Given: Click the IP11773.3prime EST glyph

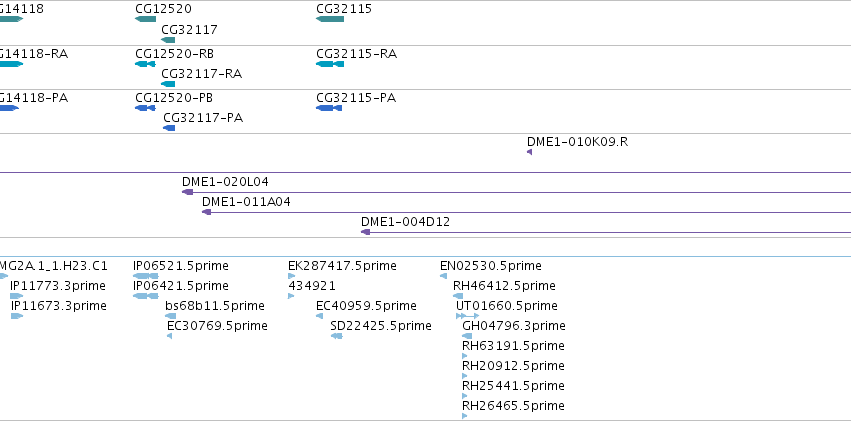Looking at the screenshot, I should pos(17,296).
